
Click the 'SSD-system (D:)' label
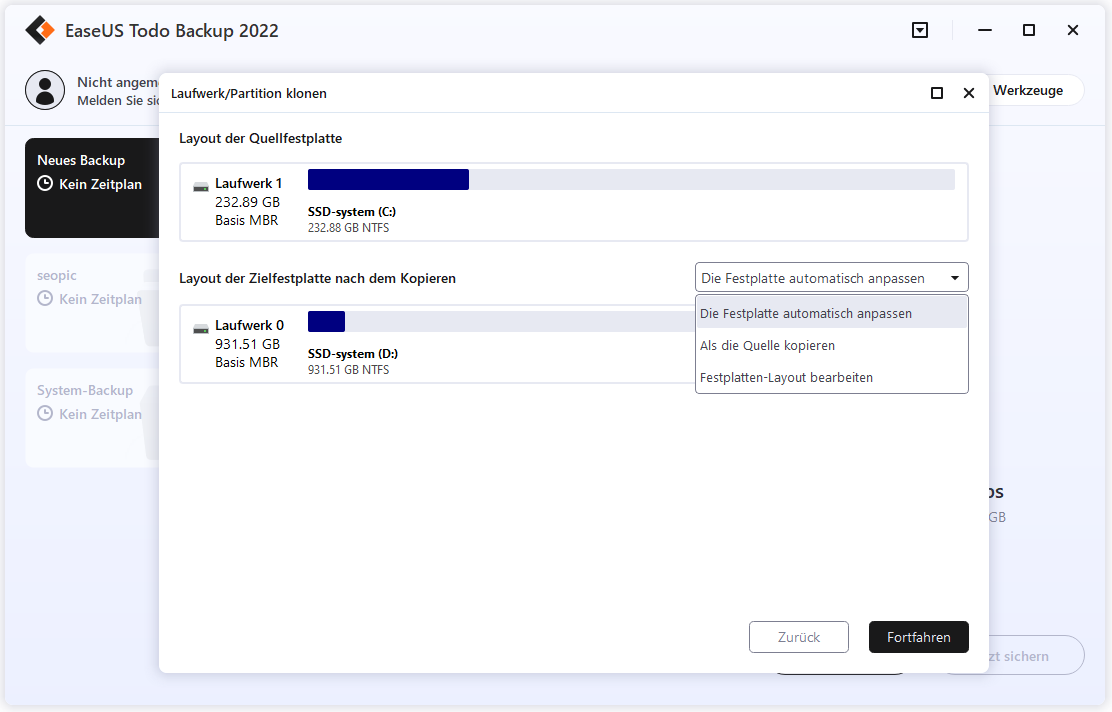(x=352, y=353)
